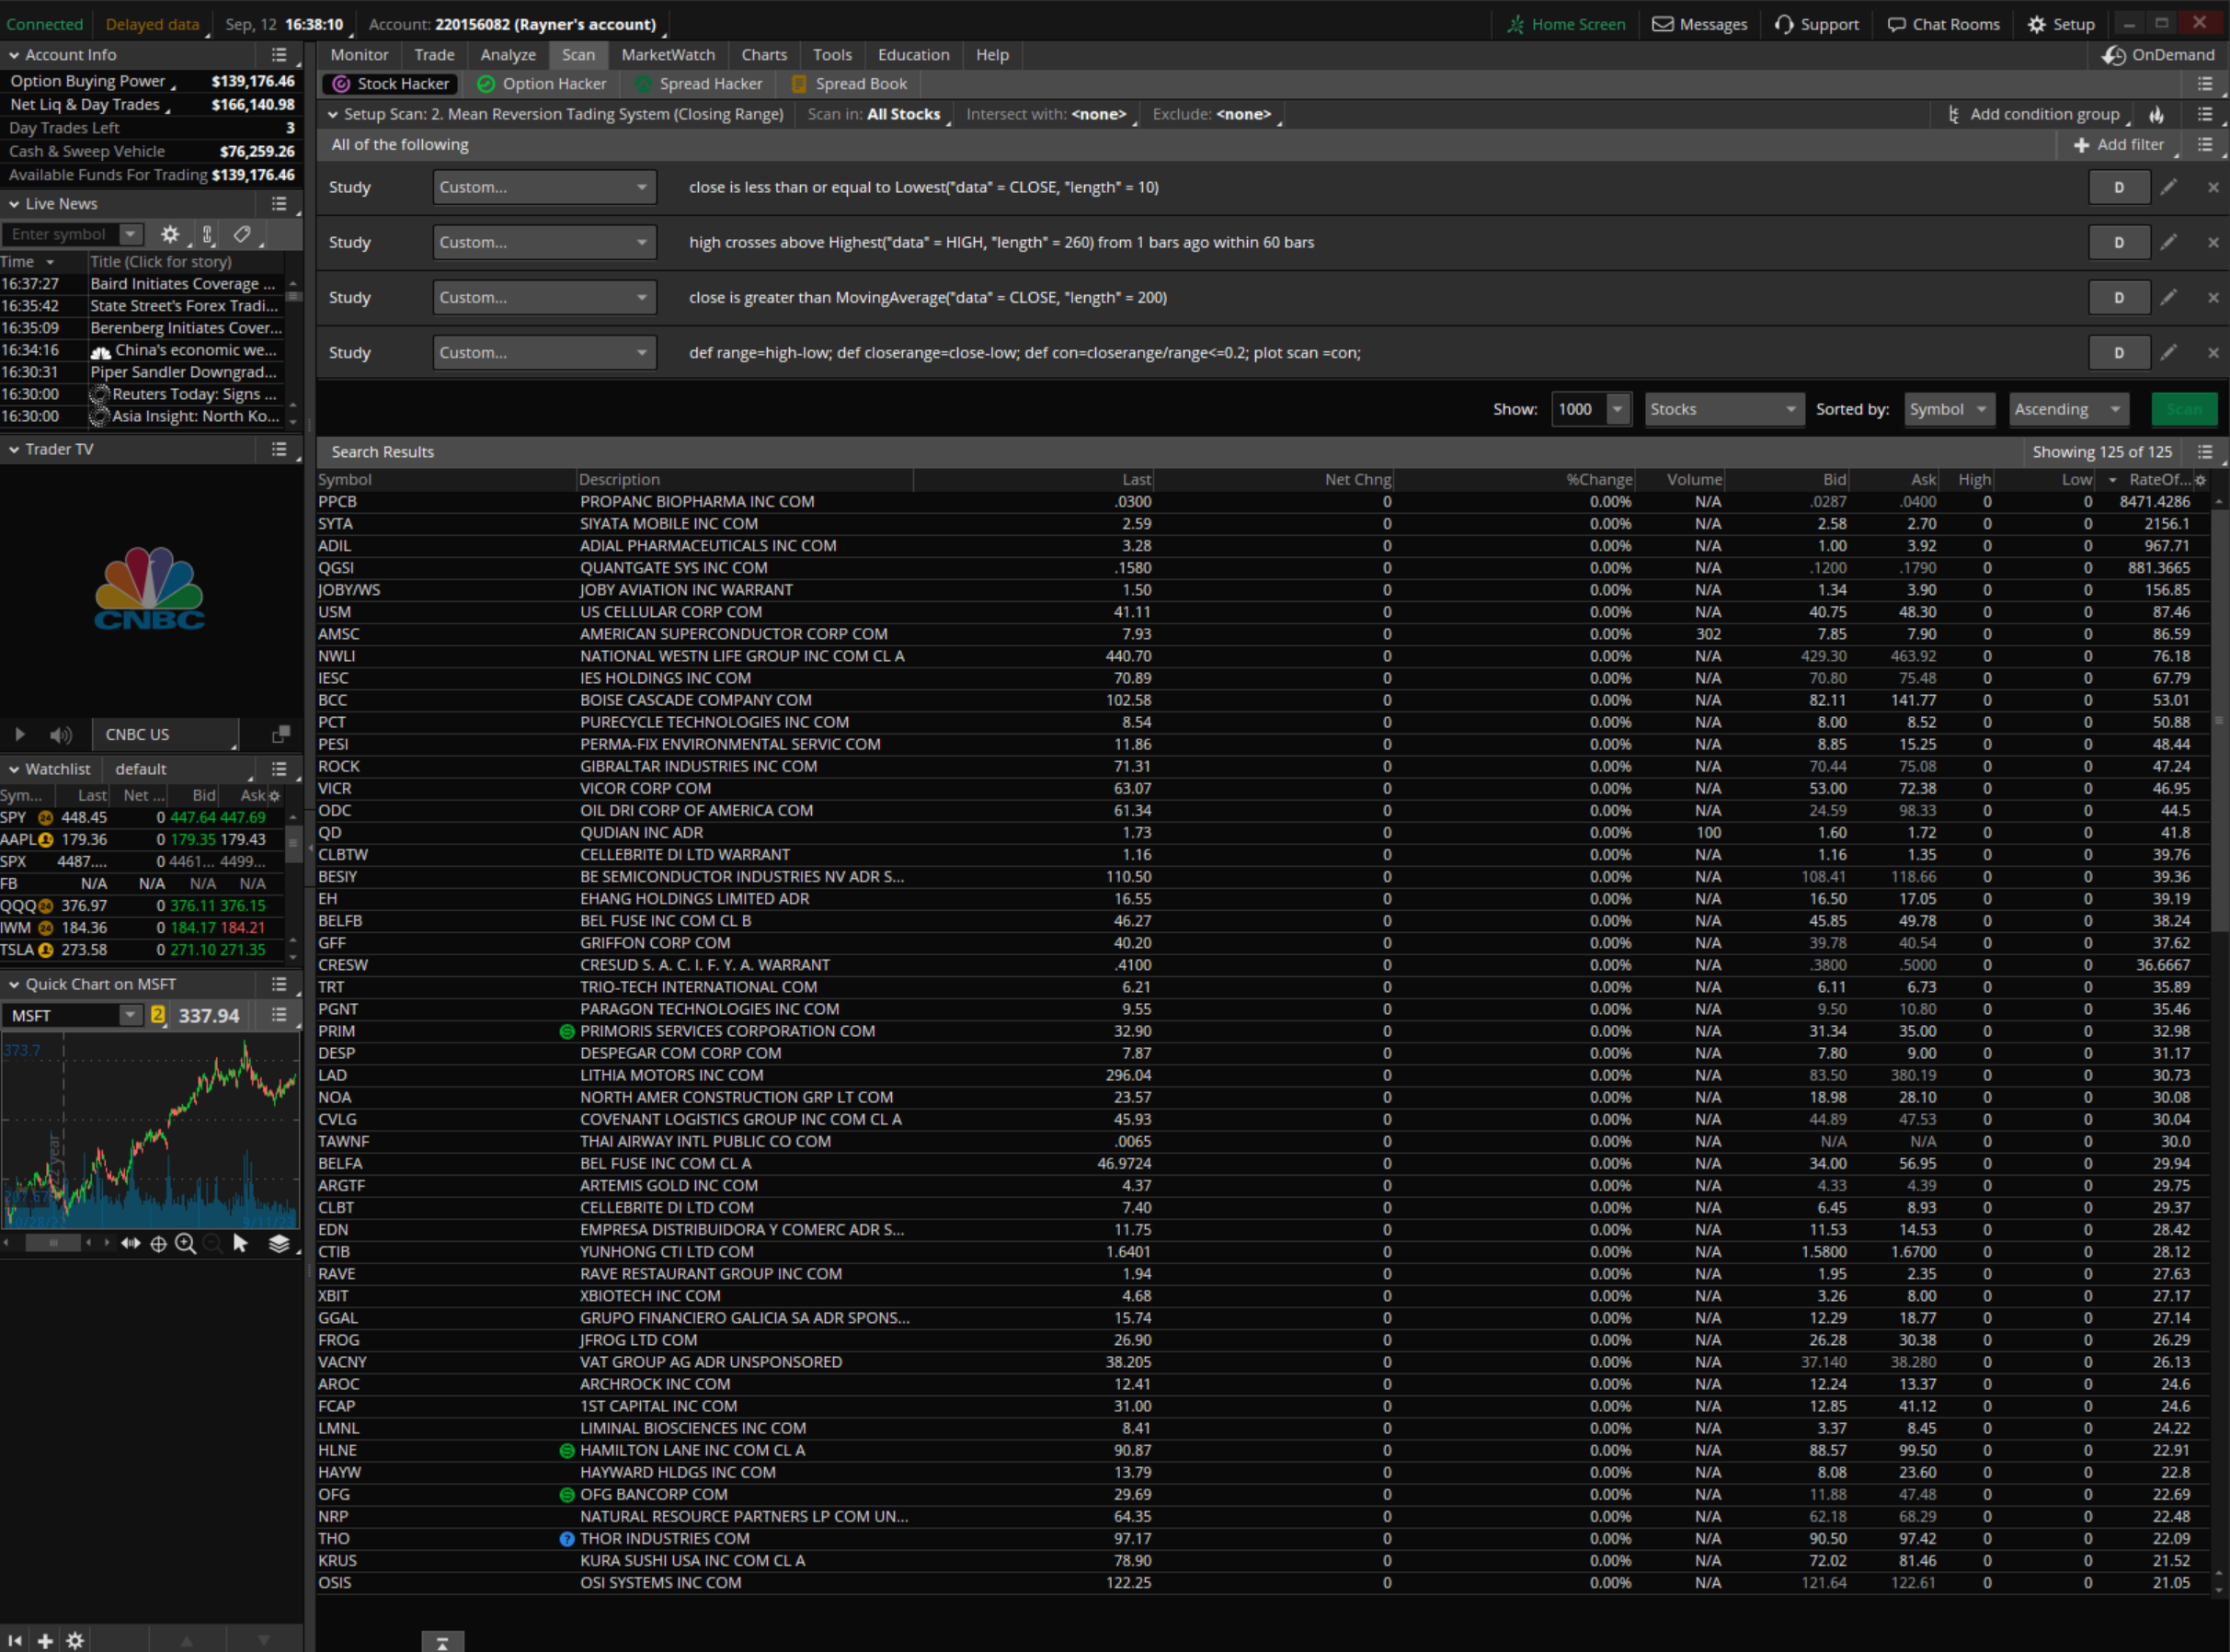Click the Home Screen button
Viewport: 2230px width, 1652px height.
(1566, 24)
